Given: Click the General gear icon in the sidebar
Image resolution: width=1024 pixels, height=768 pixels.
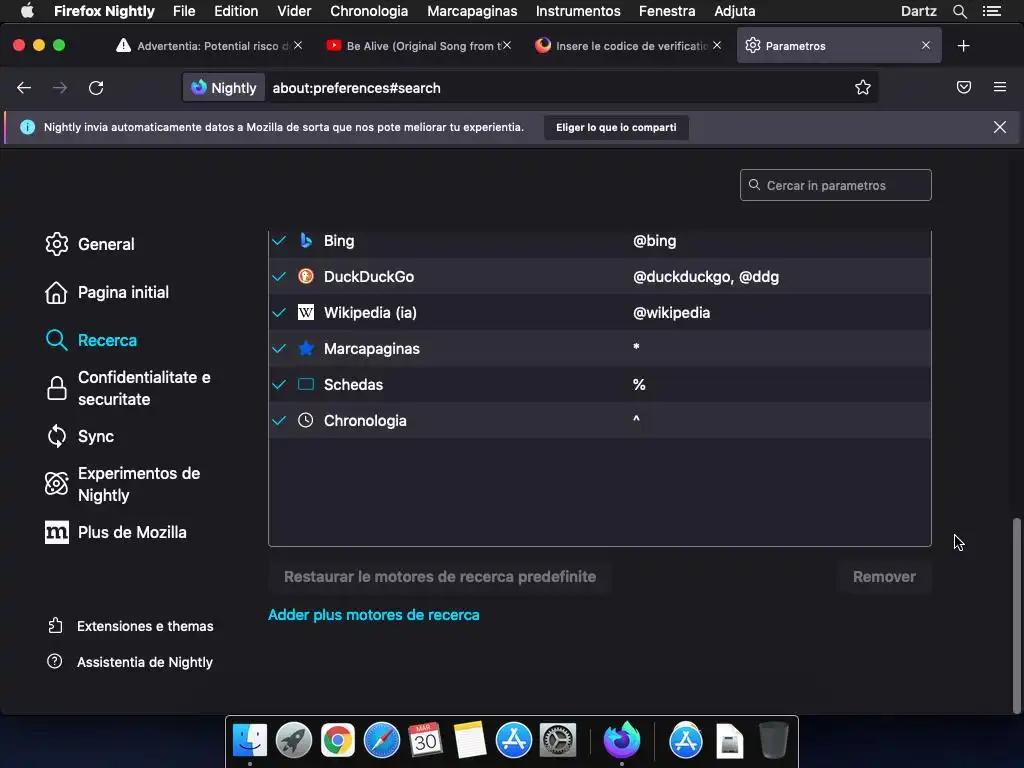Looking at the screenshot, I should click(57, 244).
